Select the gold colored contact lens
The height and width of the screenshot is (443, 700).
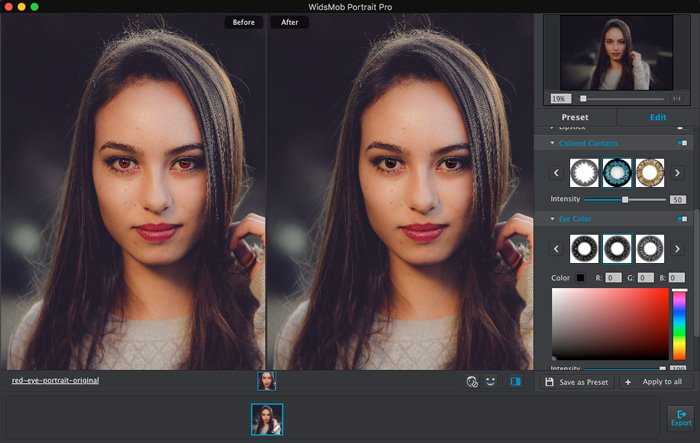(650, 173)
